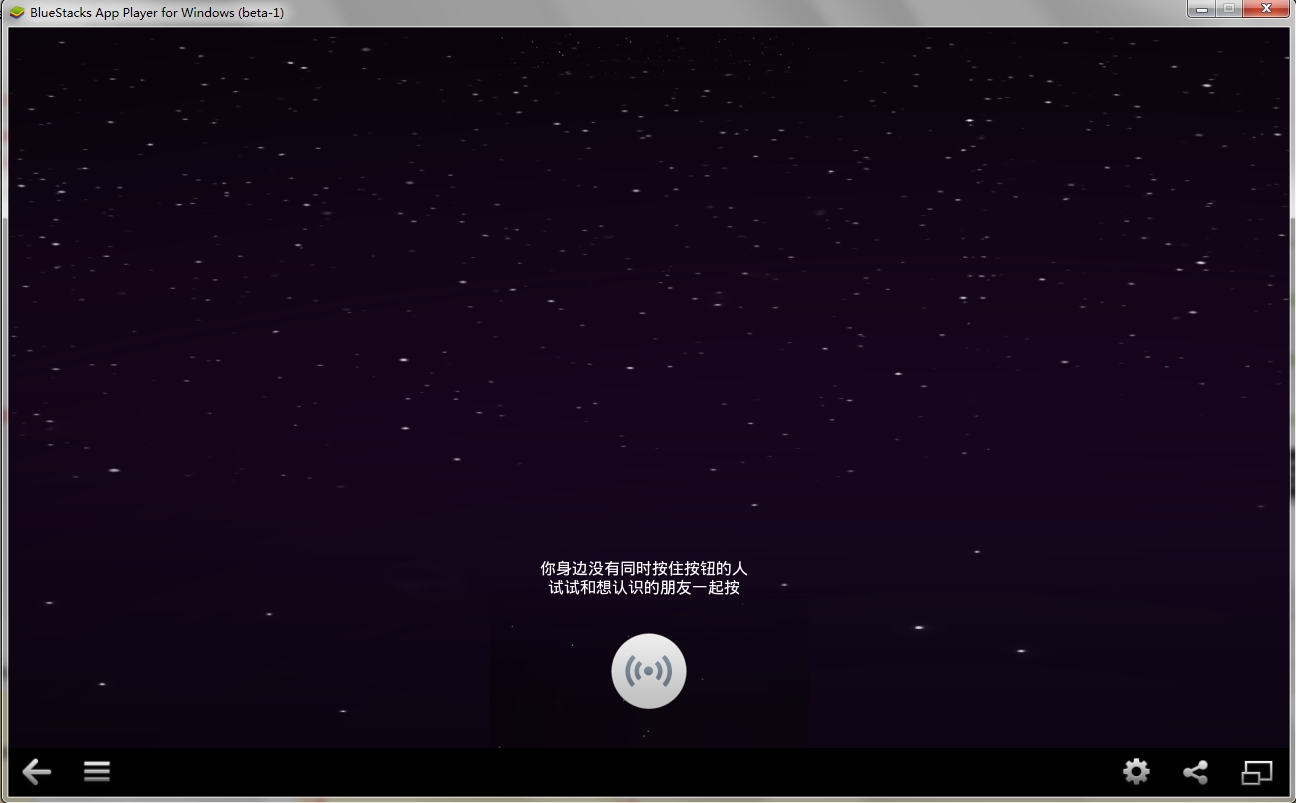The width and height of the screenshot is (1296, 803).
Task: Click the text "试试和想认识的朋友一起按"
Action: pyautogui.click(x=644, y=588)
